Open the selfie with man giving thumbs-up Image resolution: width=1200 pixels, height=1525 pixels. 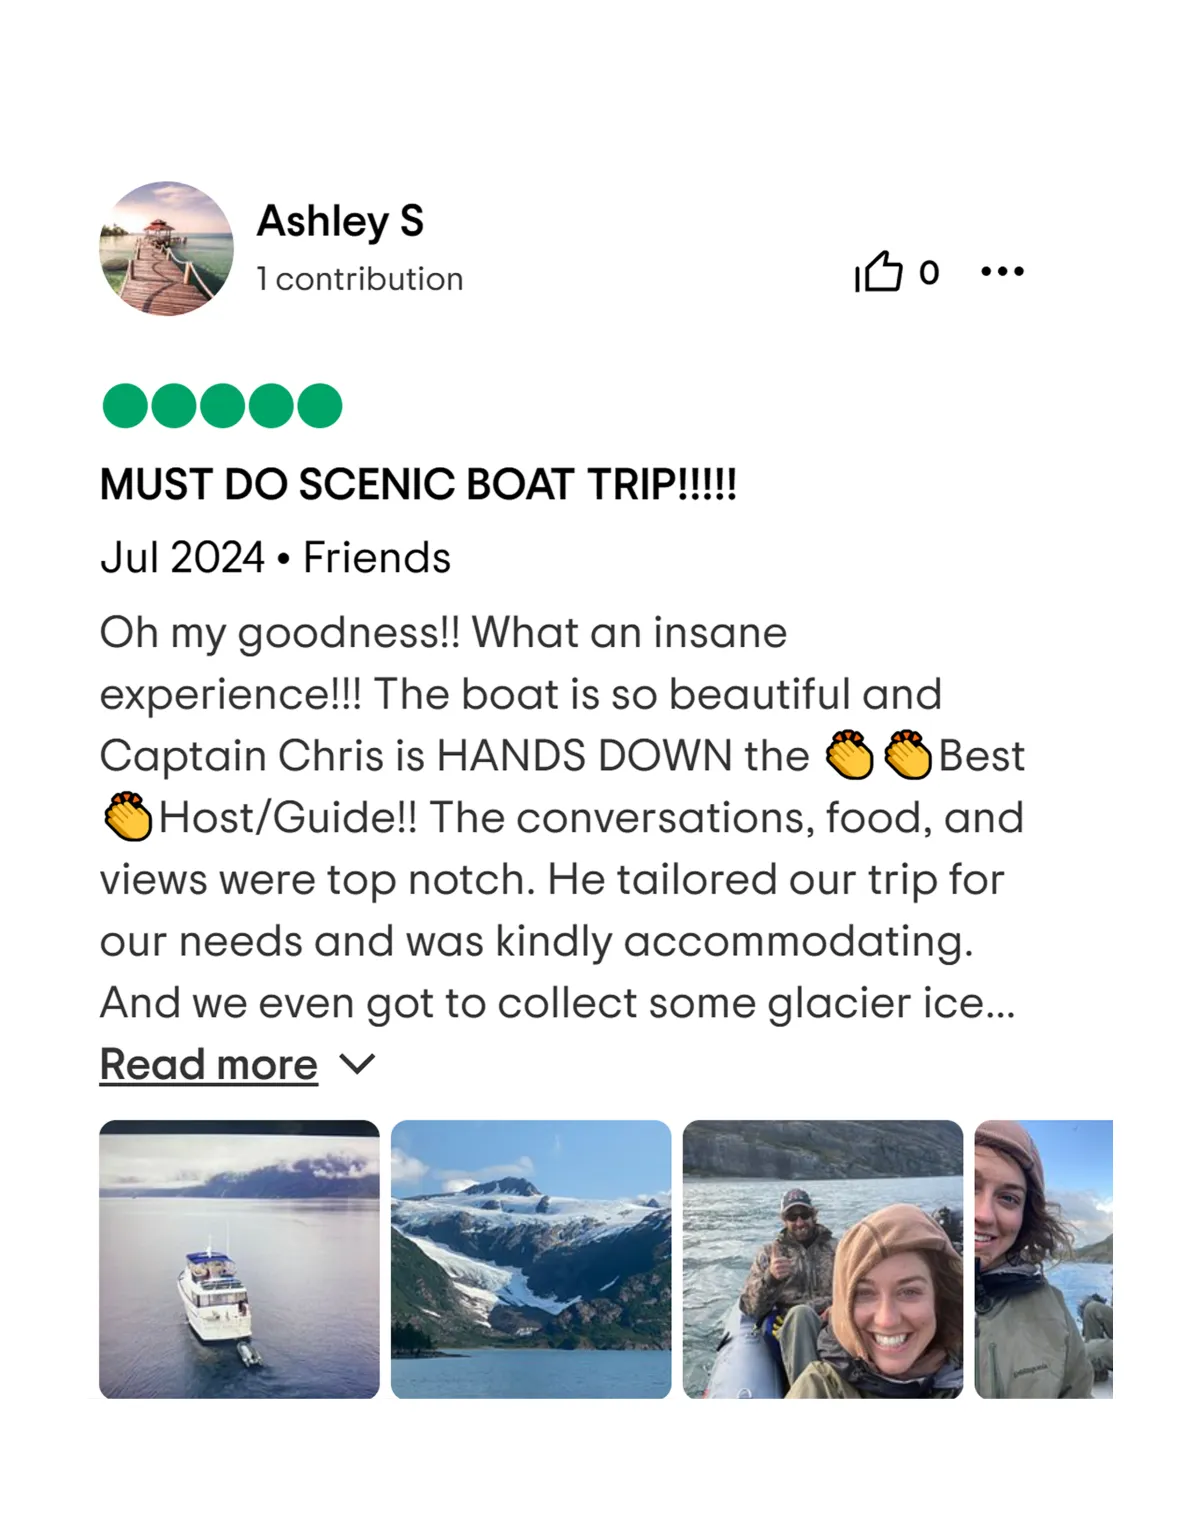pos(823,1259)
